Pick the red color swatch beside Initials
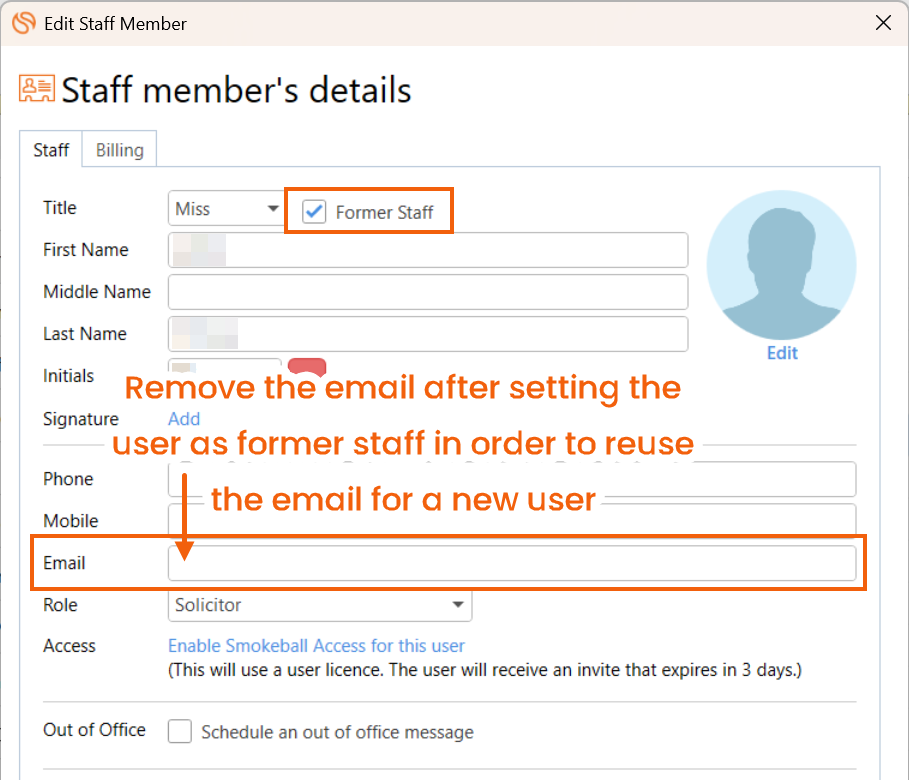This screenshot has height=780, width=909. 307,368
